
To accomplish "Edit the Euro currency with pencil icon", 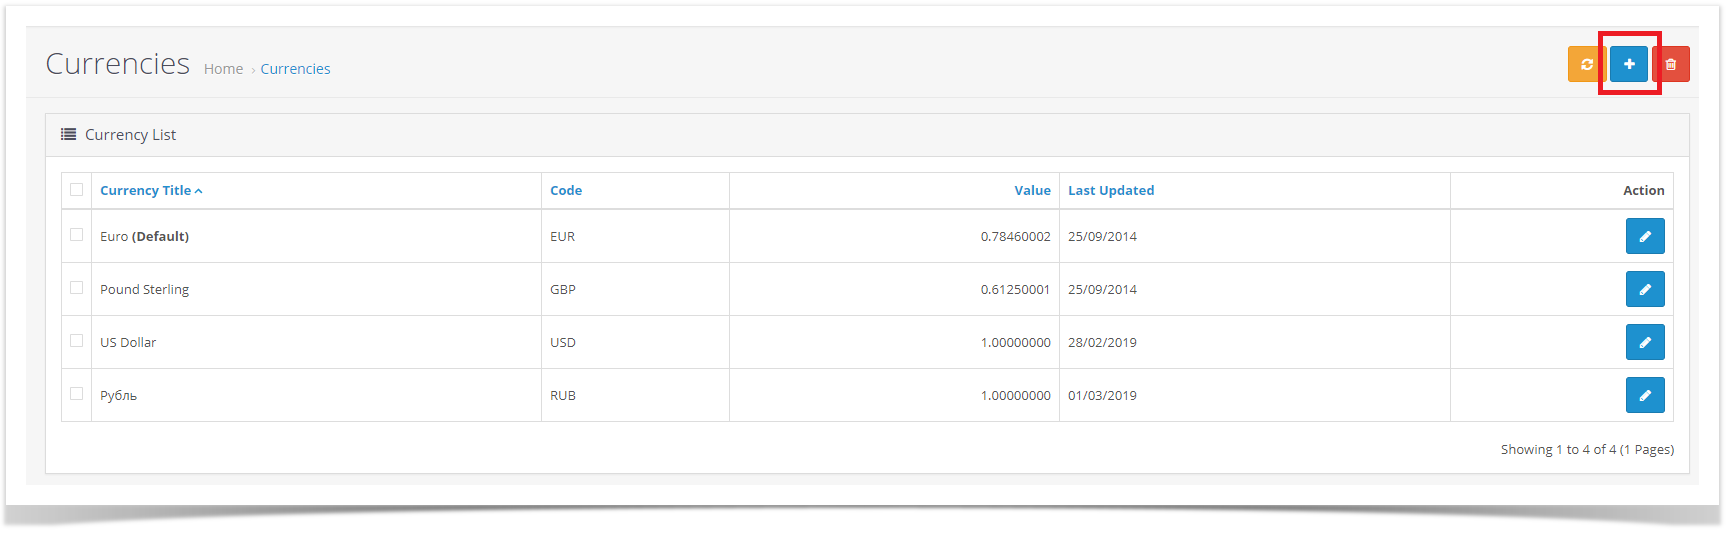I will point(1645,236).
